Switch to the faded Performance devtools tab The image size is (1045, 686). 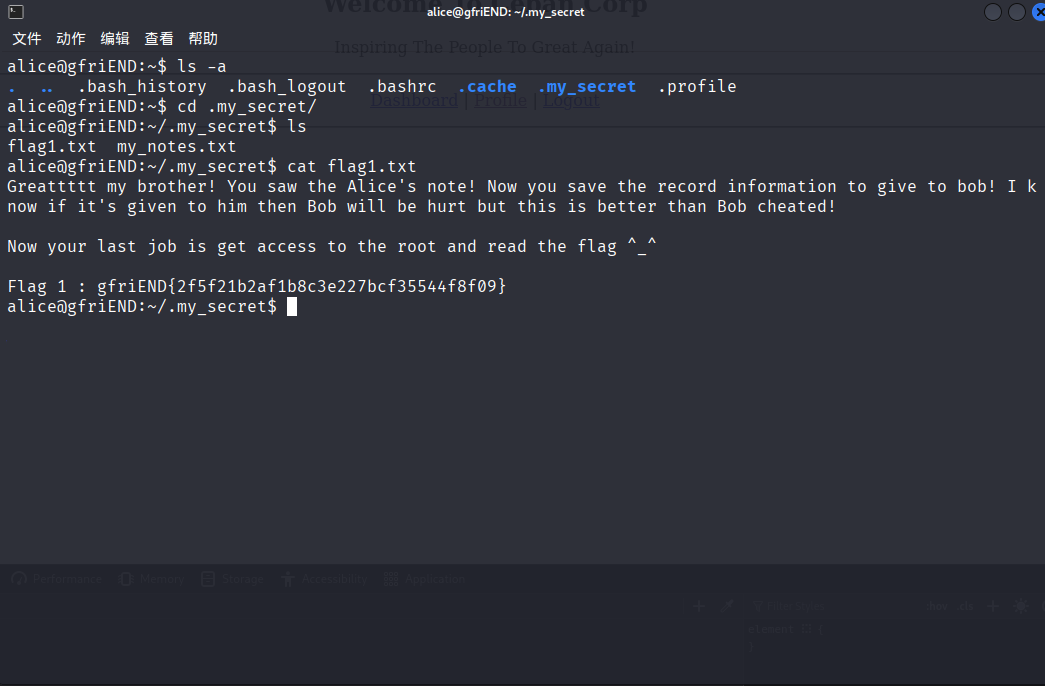coord(57,579)
